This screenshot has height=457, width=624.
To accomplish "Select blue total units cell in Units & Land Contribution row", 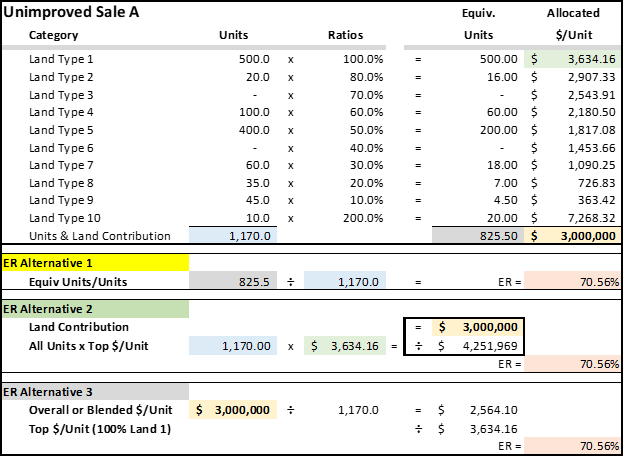I will click(x=233, y=236).
